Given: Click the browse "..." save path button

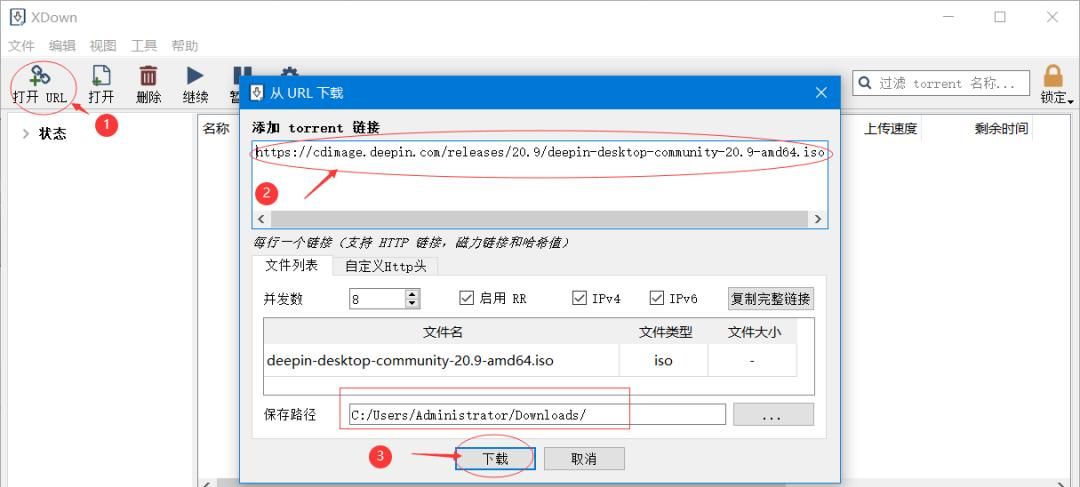Looking at the screenshot, I should pos(773,415).
